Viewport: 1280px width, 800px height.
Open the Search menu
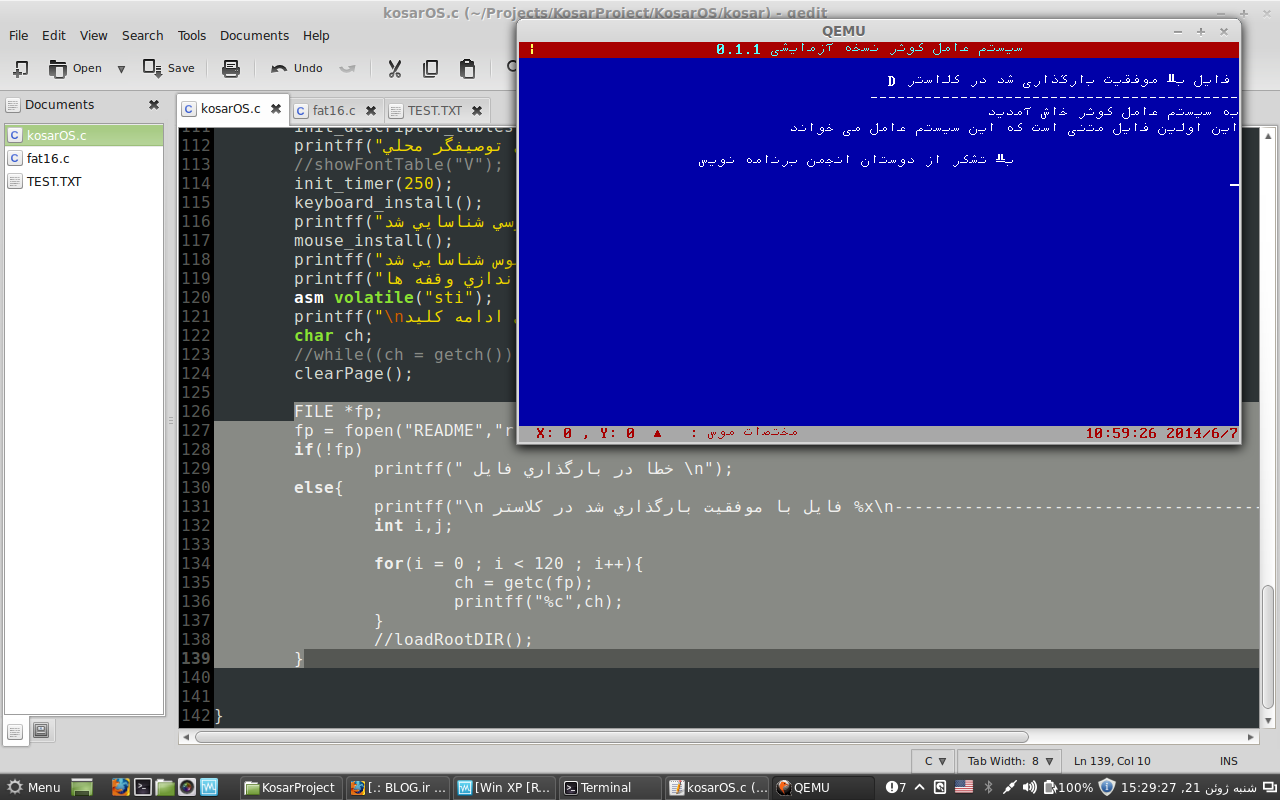[x=143, y=35]
